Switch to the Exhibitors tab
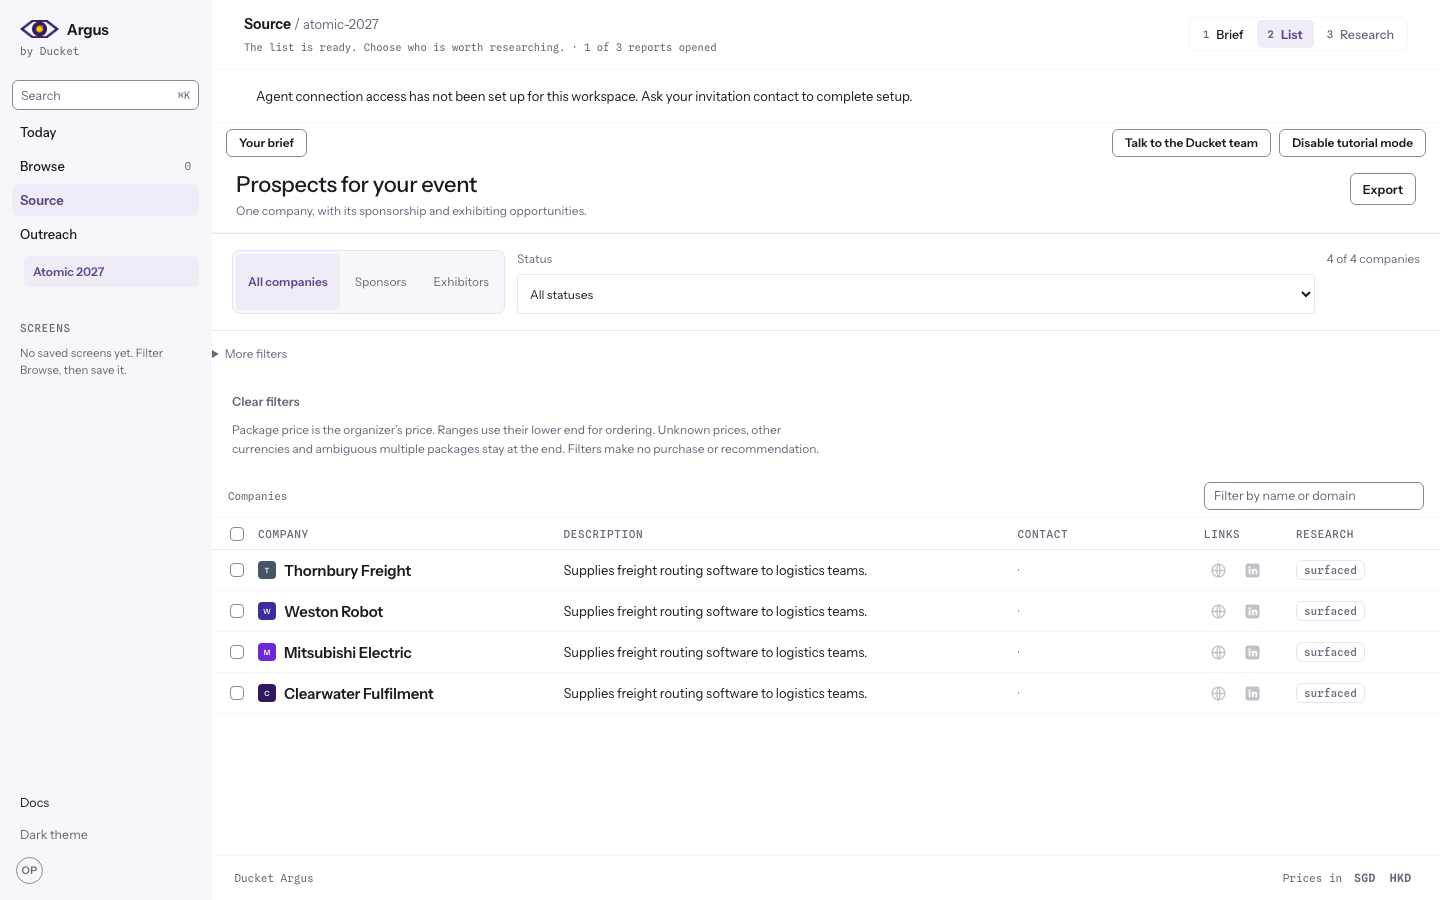Image resolution: width=1440 pixels, height=900 pixels. pyautogui.click(x=461, y=282)
